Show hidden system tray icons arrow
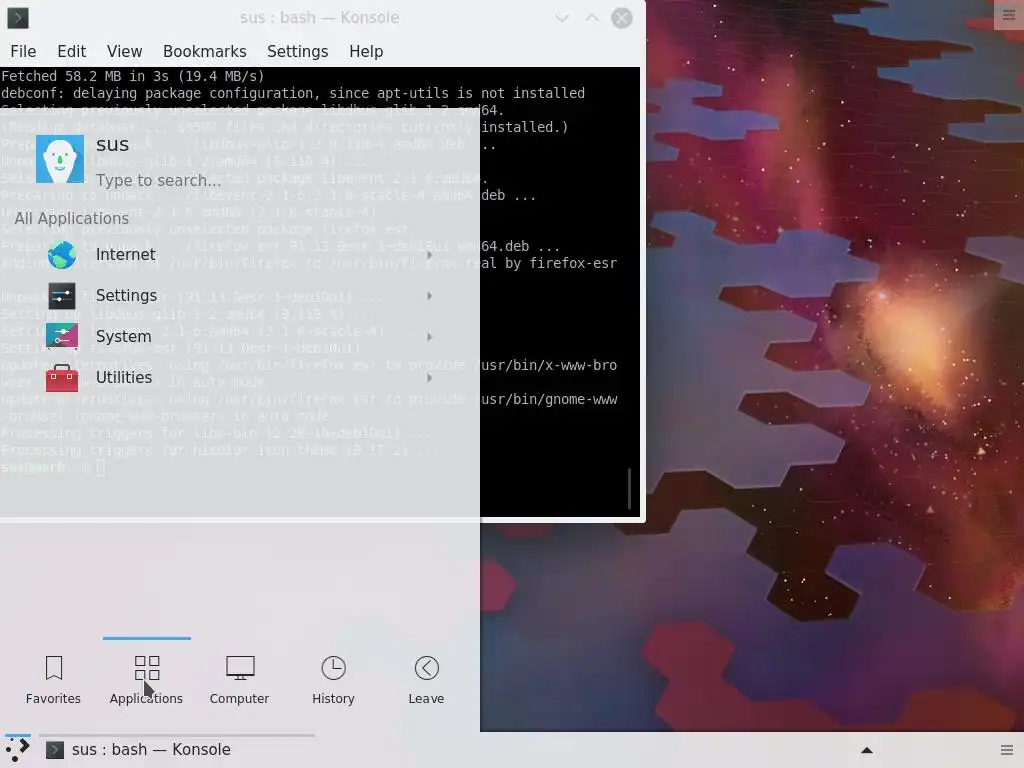This screenshot has width=1024, height=768. click(x=867, y=750)
